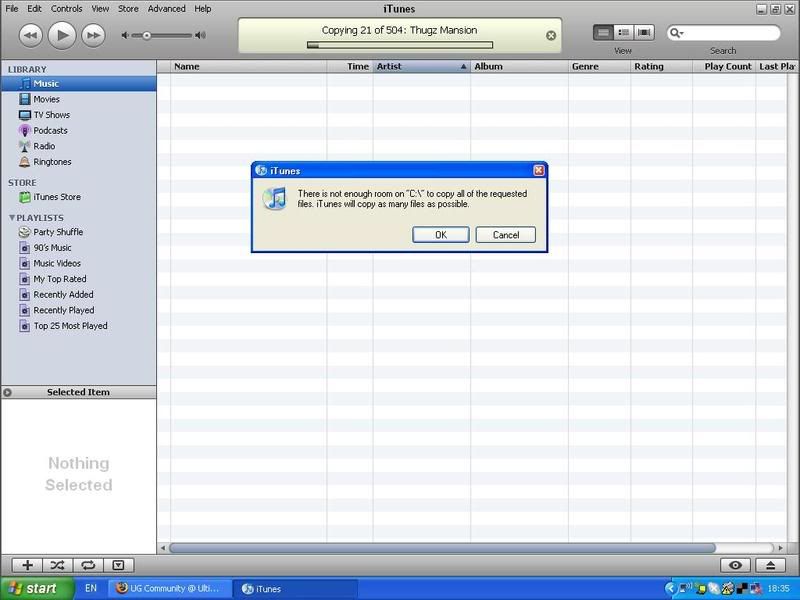Image resolution: width=800 pixels, height=600 pixels.
Task: Select the 90's Music smart playlist icon
Action: point(24,248)
